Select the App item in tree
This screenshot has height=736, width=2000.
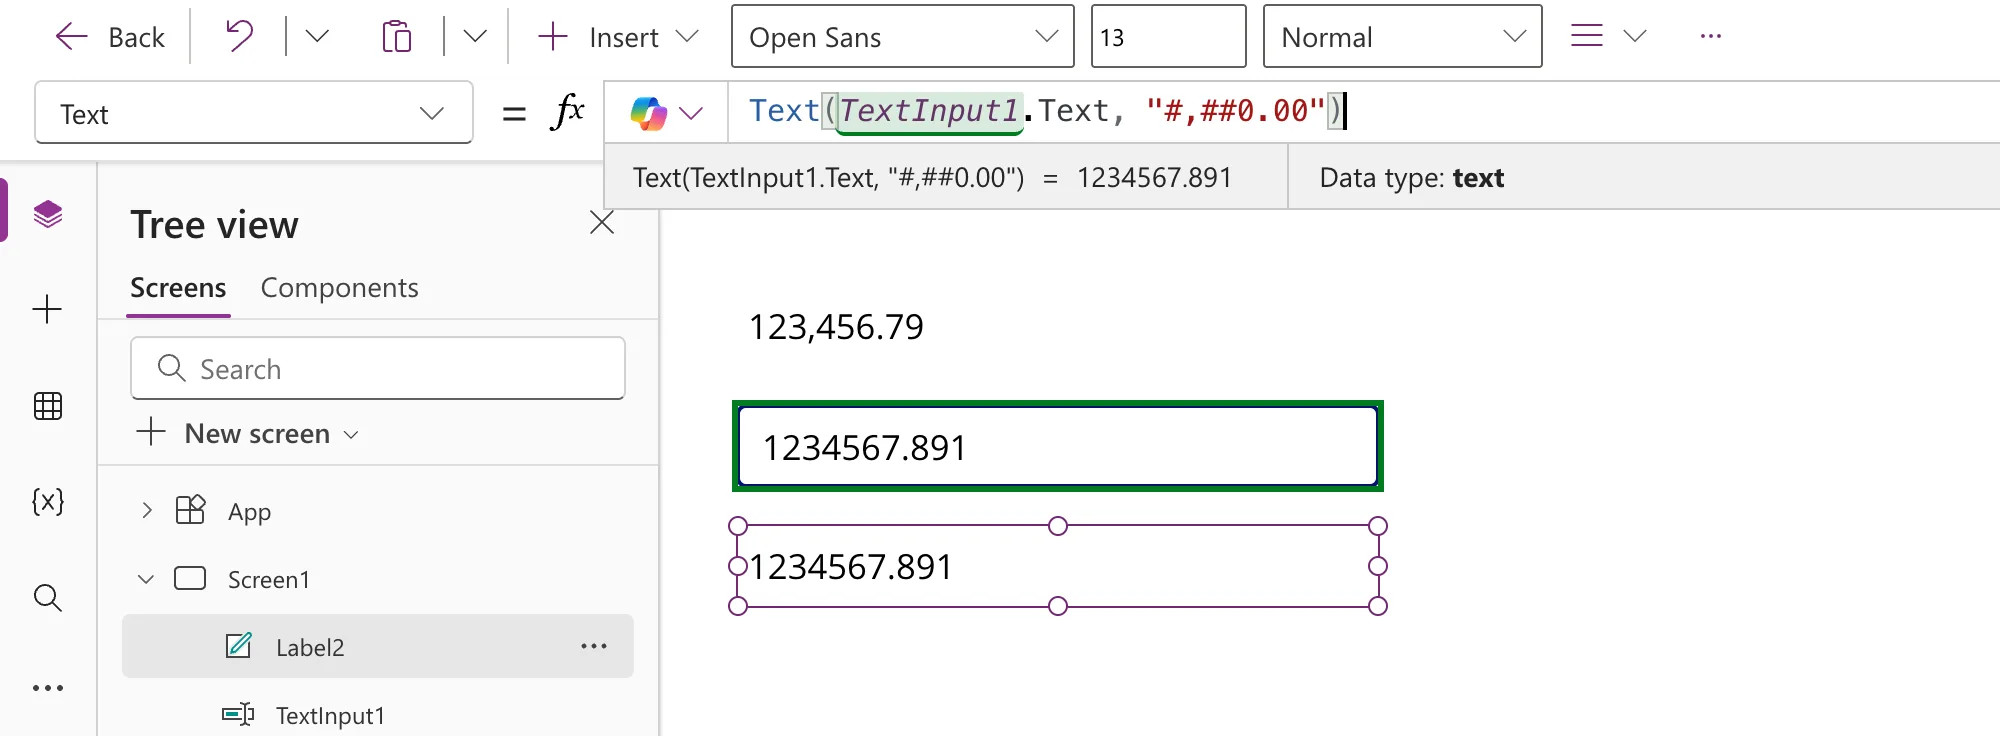click(x=249, y=511)
